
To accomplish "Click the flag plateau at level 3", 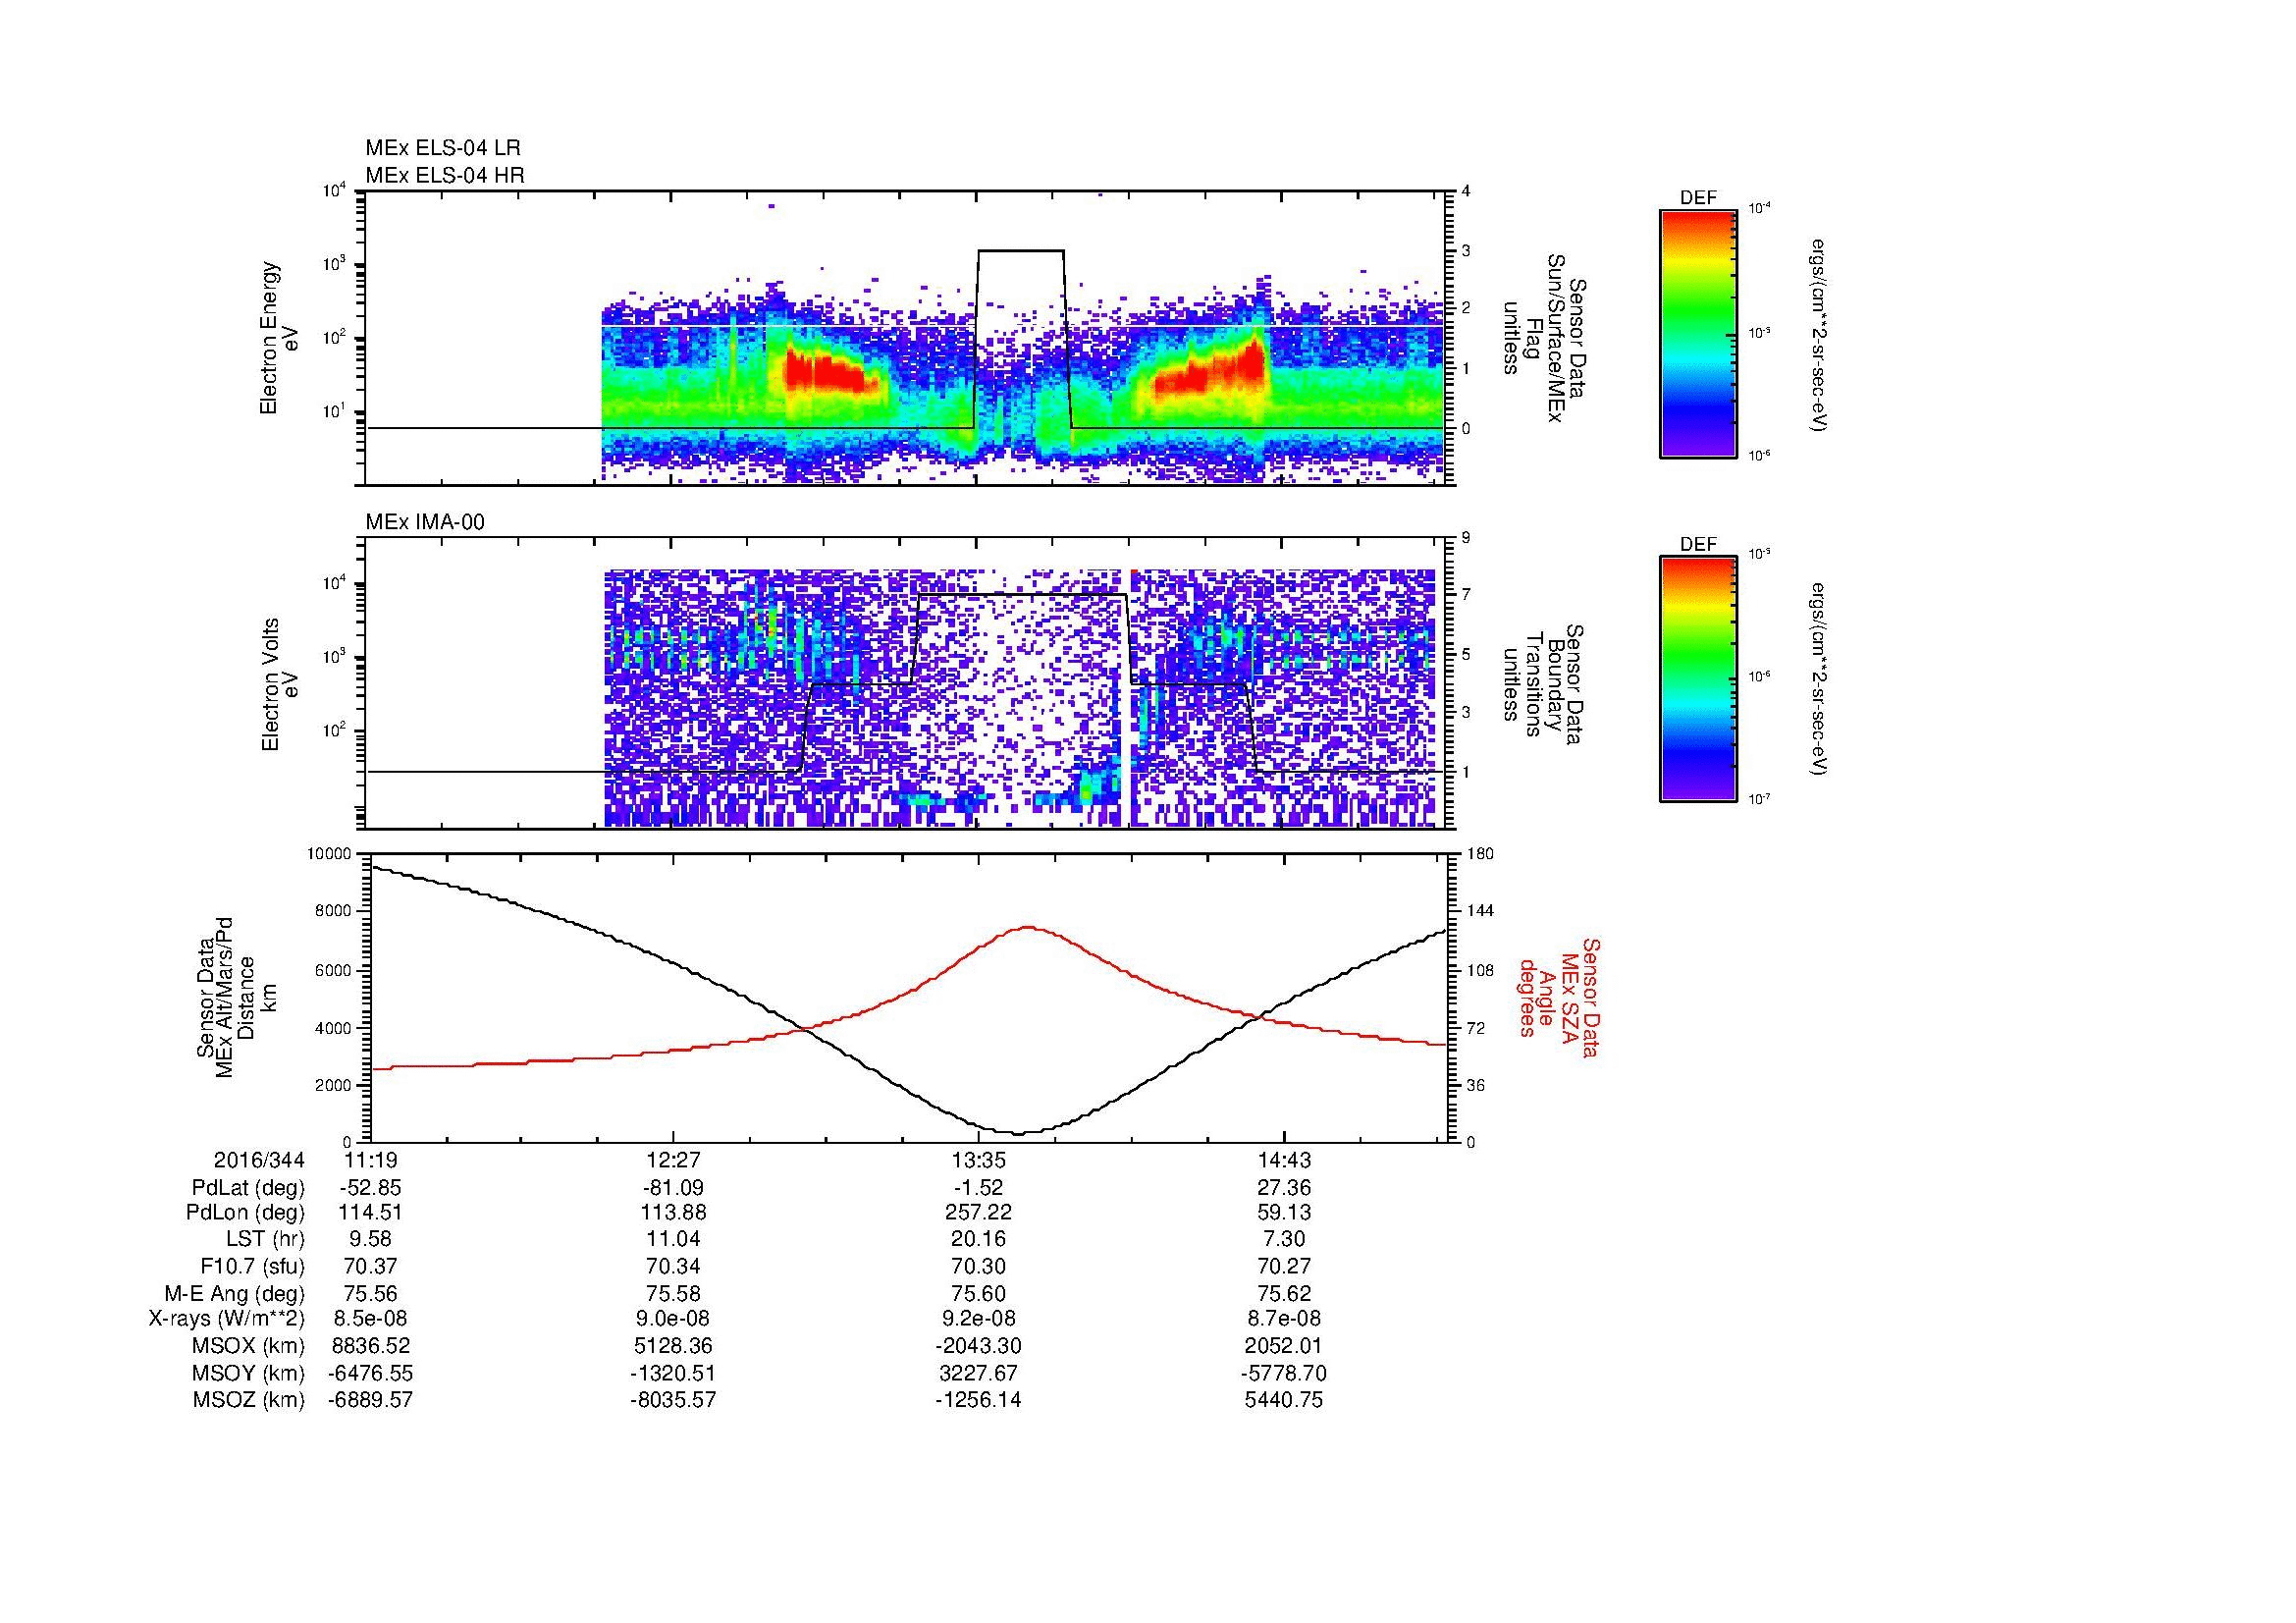I will 1021,250.
